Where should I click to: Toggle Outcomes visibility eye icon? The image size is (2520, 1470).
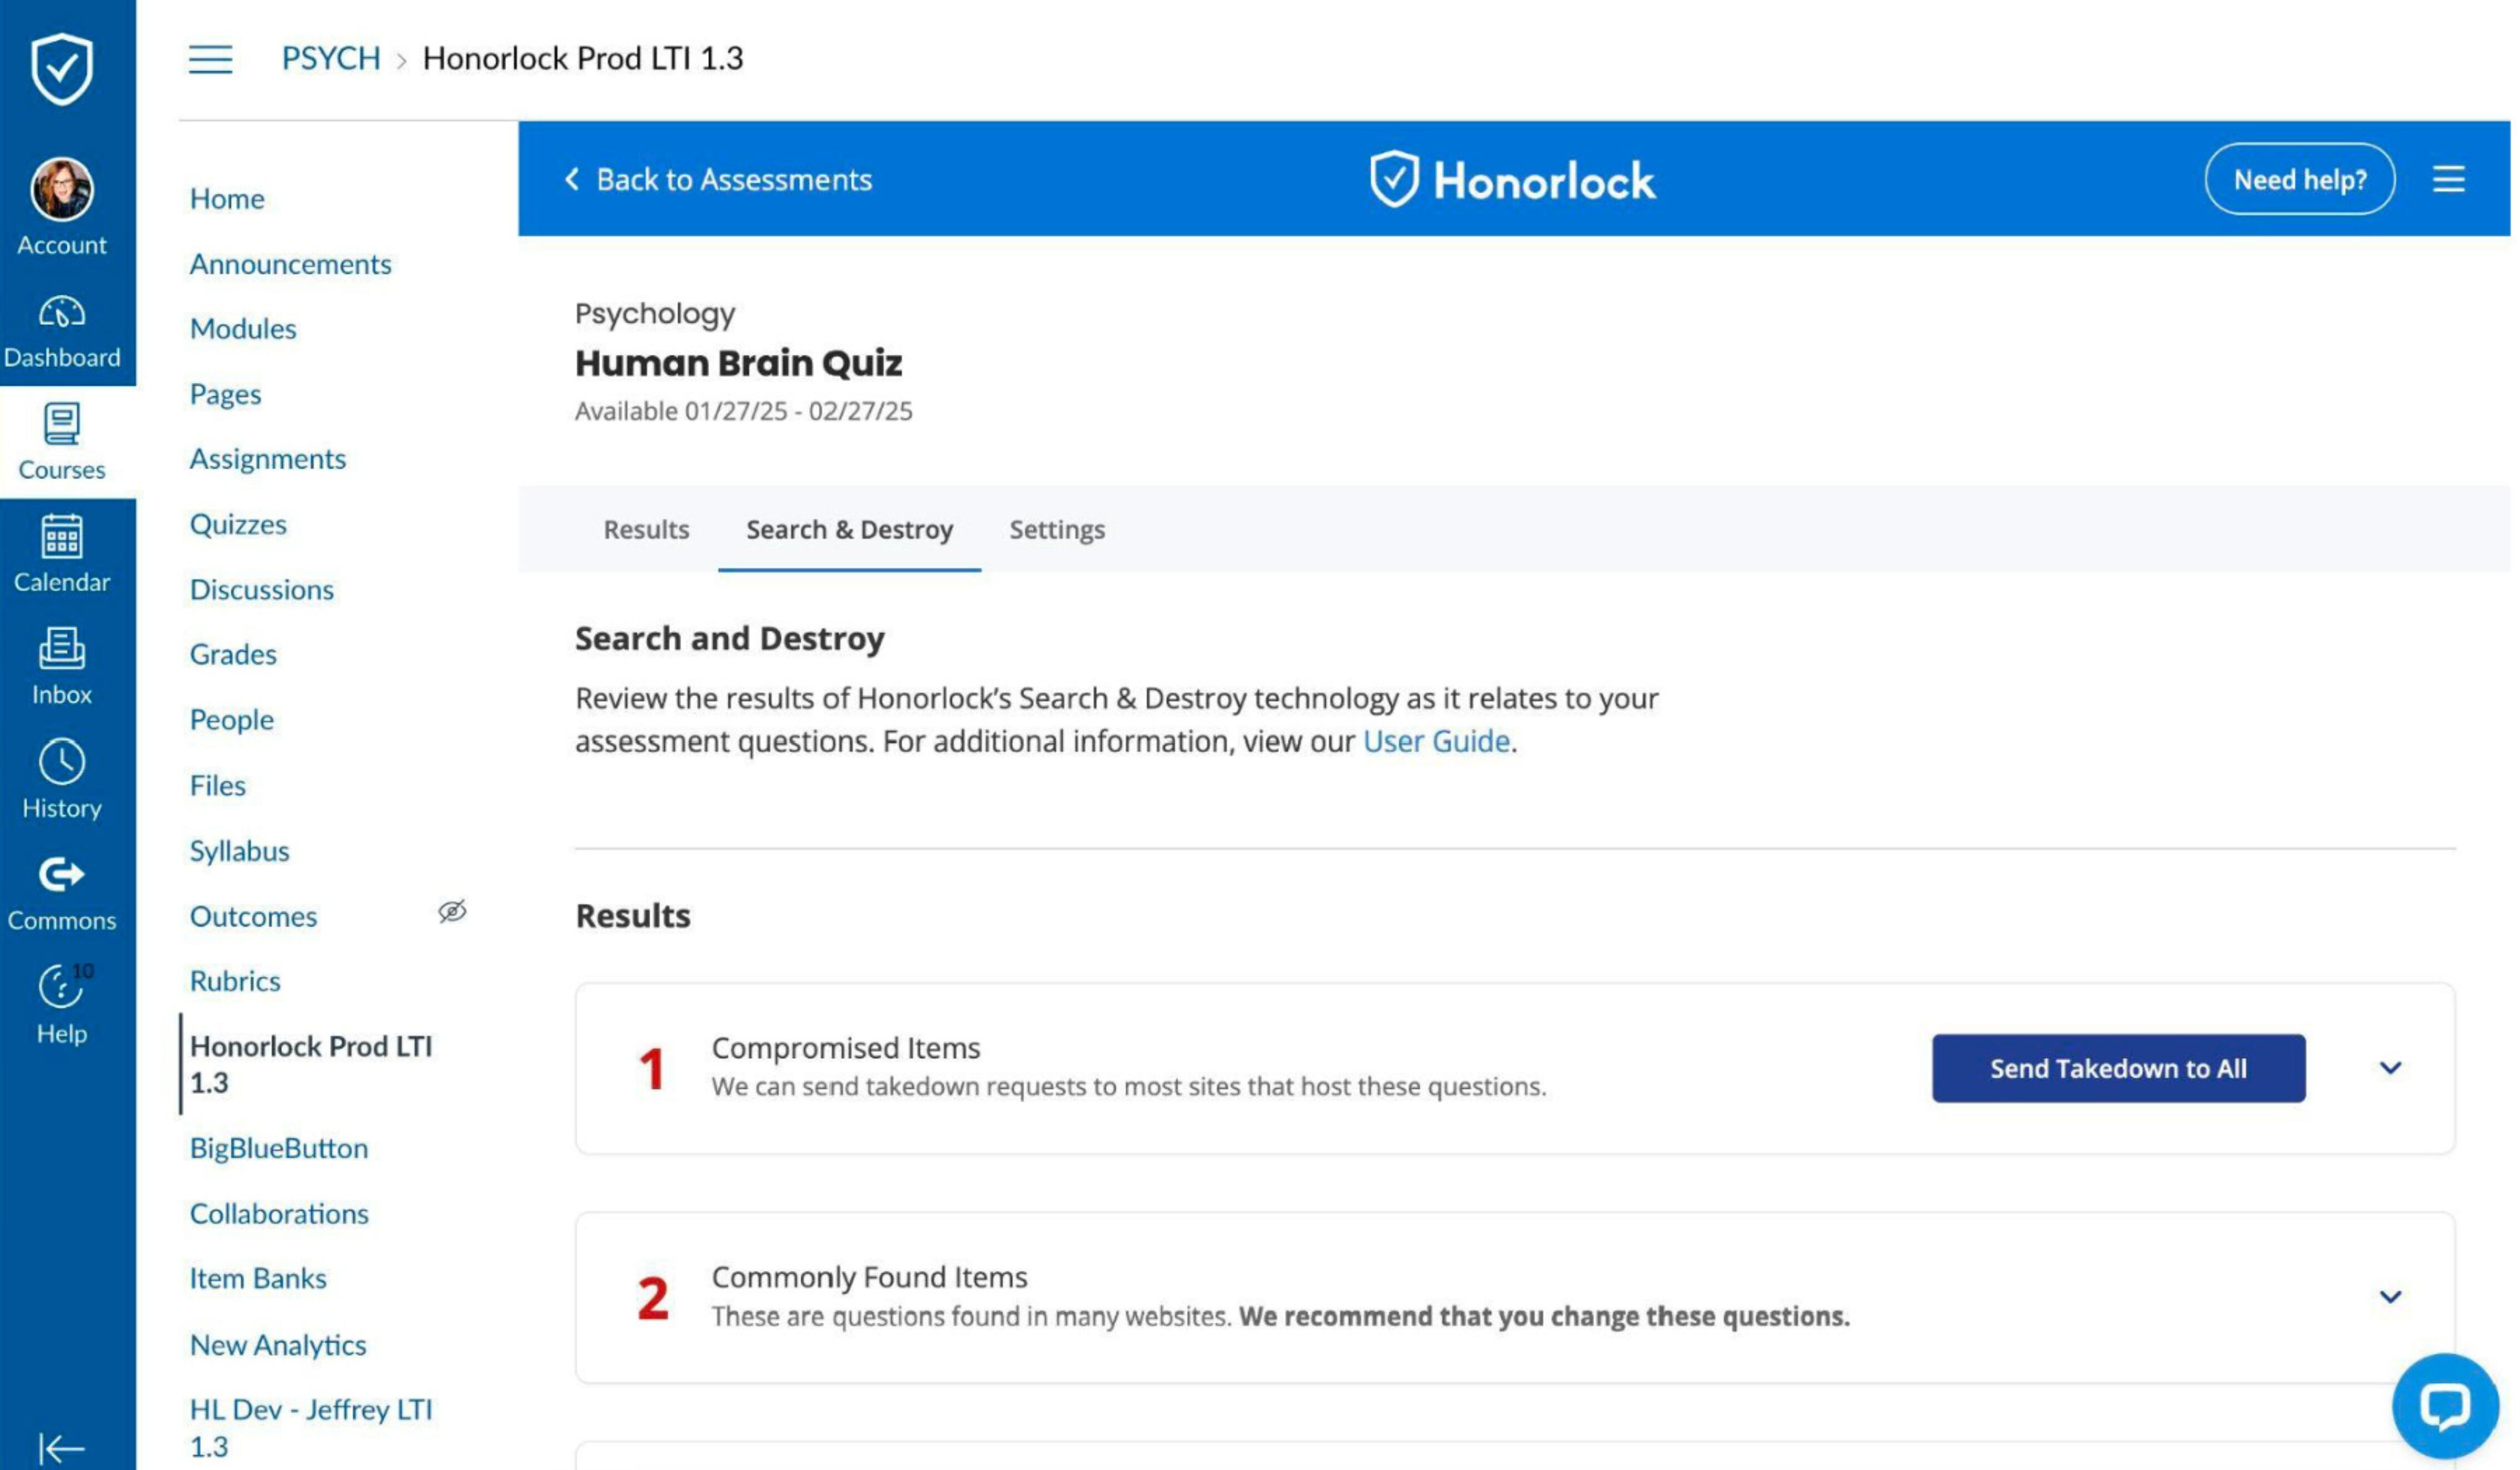click(x=452, y=912)
